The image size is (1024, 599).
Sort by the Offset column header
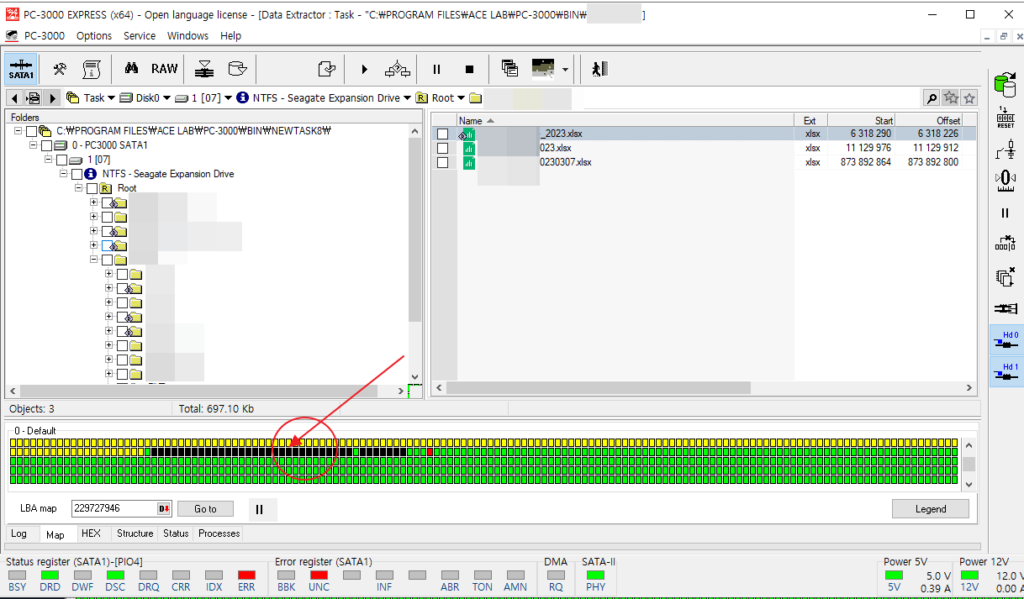tap(928, 121)
